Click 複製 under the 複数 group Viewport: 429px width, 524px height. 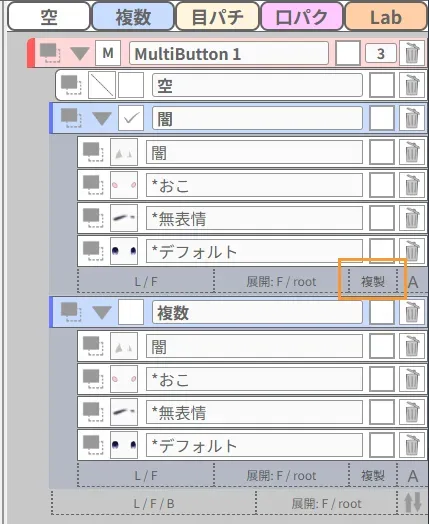click(x=373, y=475)
